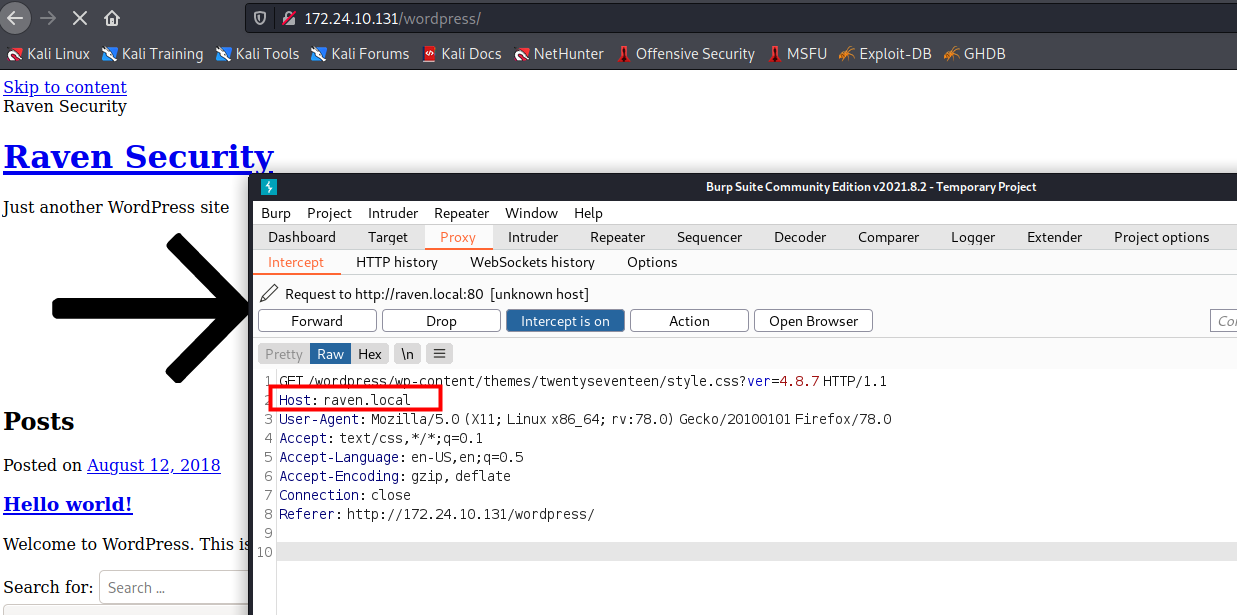Focus the address bar showing 172.24.10.131/wordpress/
The height and width of the screenshot is (615, 1237).
(740, 18)
